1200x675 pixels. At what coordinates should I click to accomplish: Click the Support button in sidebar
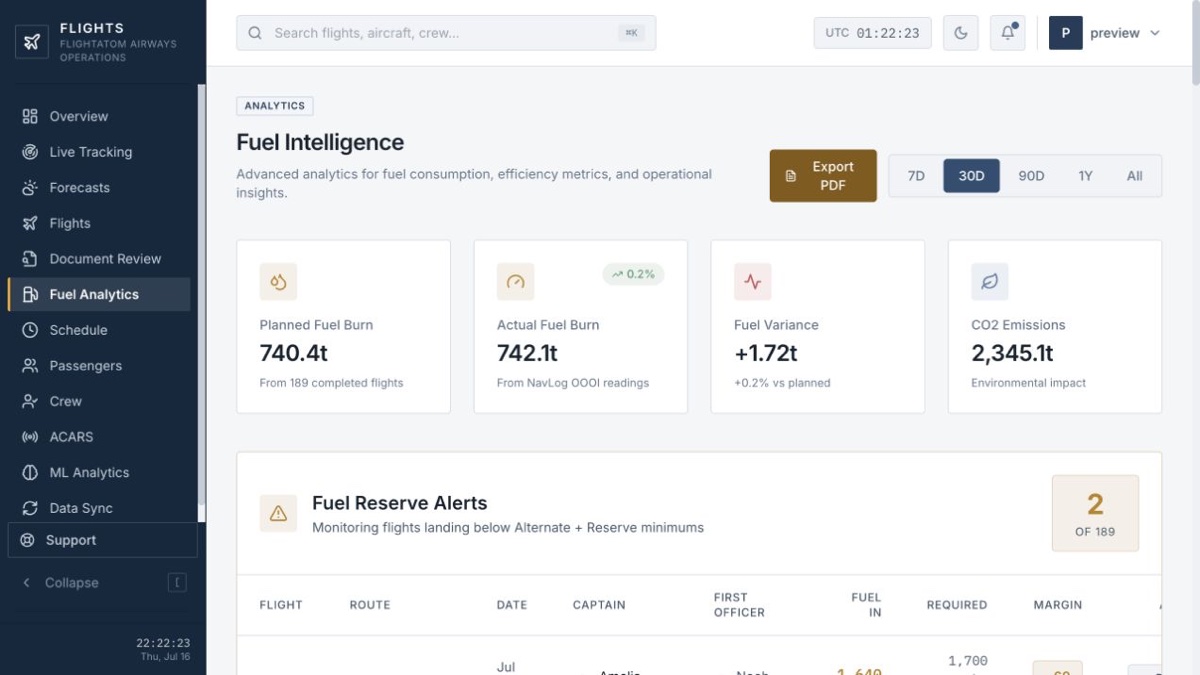tap(103, 540)
